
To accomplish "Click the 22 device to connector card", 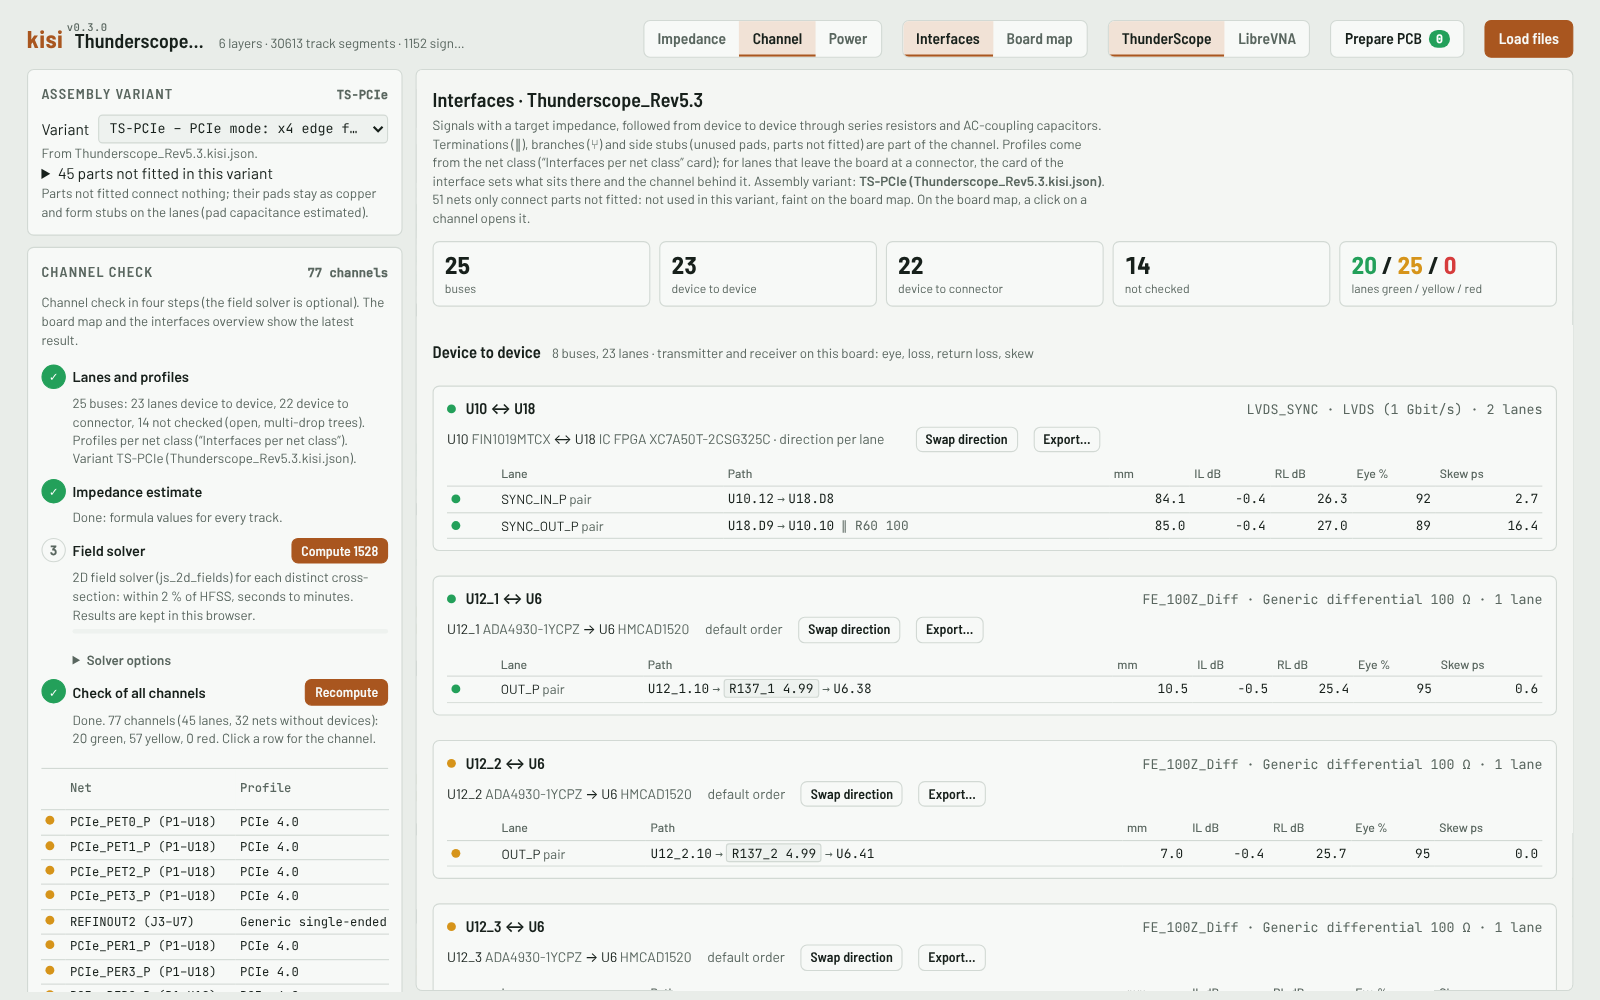I will [x=994, y=274].
